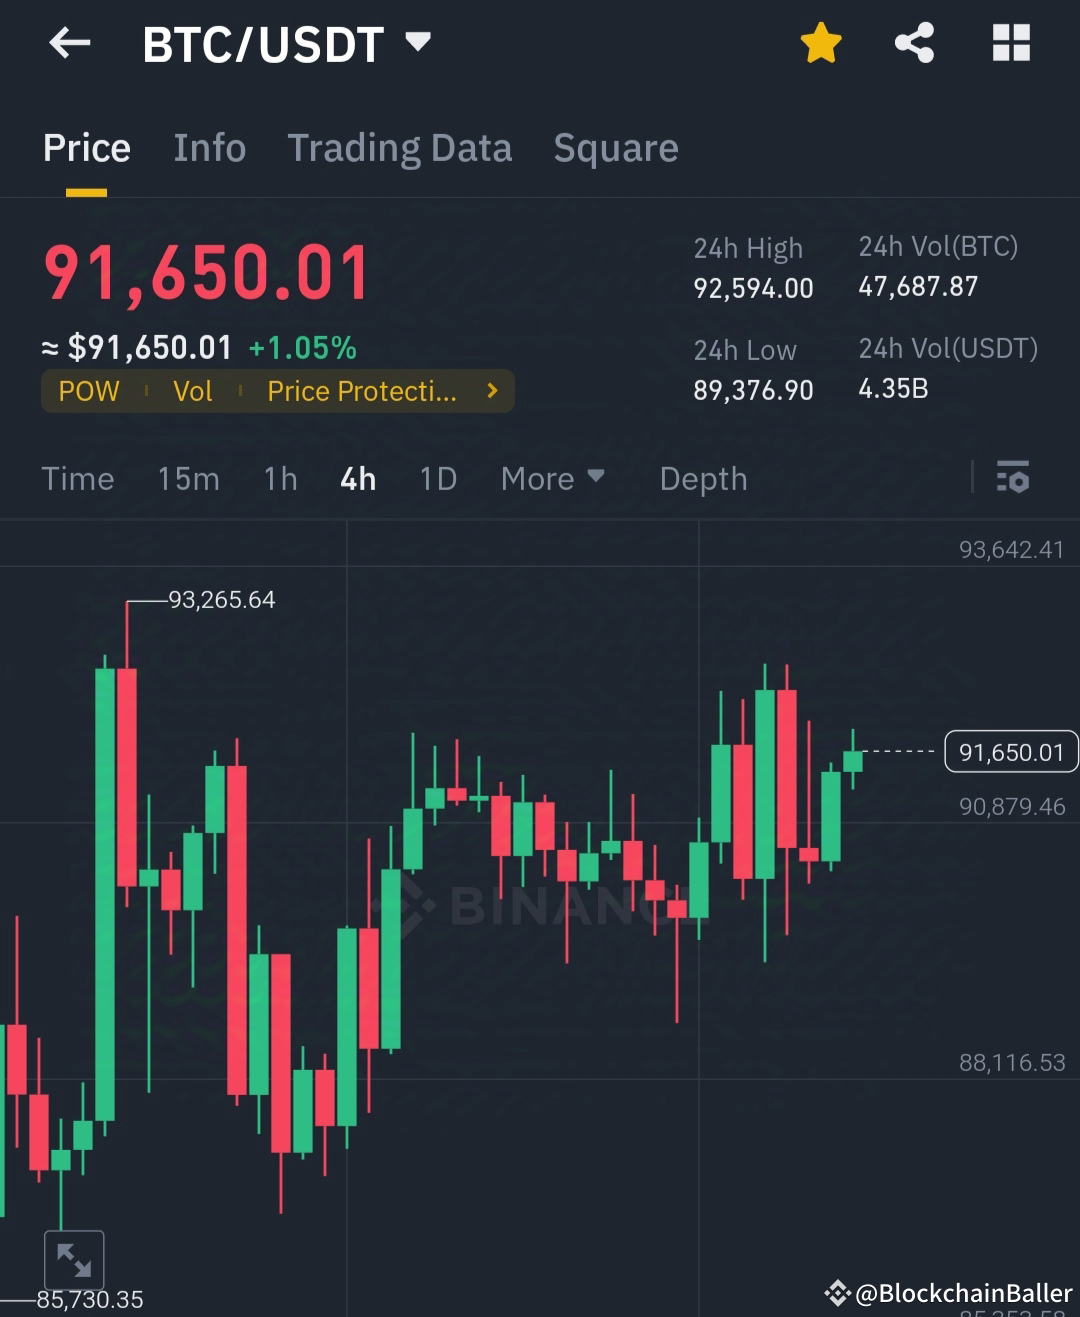The image size is (1080, 1317).
Task: Click the back arrow icon
Action: [68, 42]
